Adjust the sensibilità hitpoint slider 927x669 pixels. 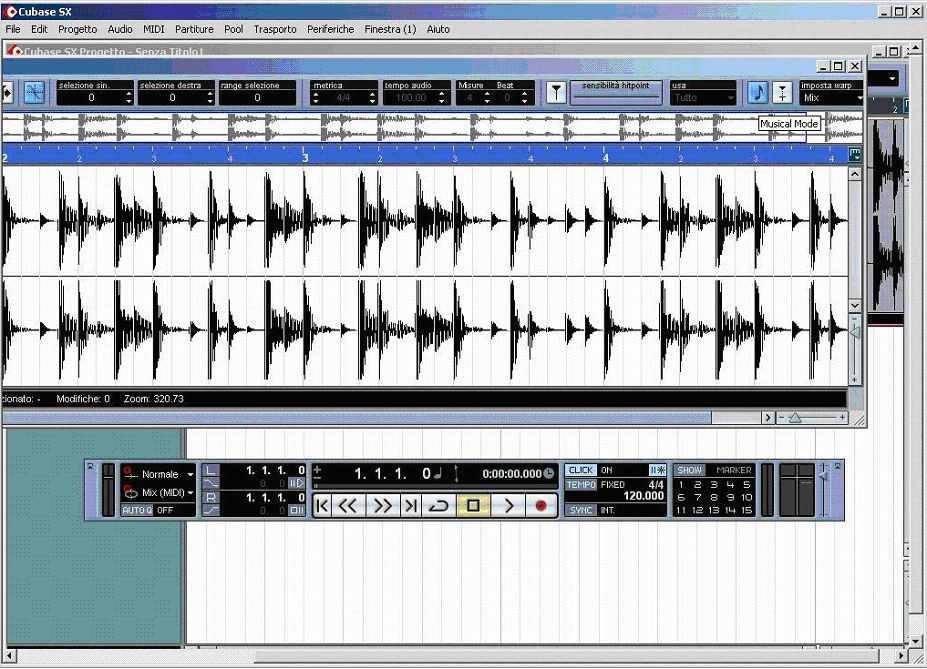coord(615,97)
